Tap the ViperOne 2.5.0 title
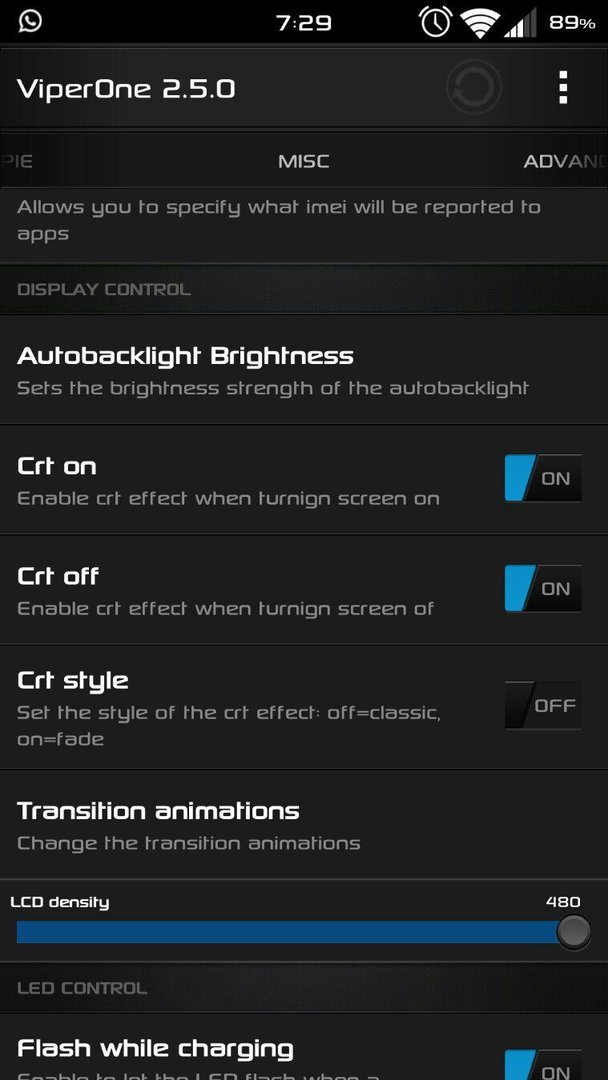608x1080 pixels. [126, 89]
